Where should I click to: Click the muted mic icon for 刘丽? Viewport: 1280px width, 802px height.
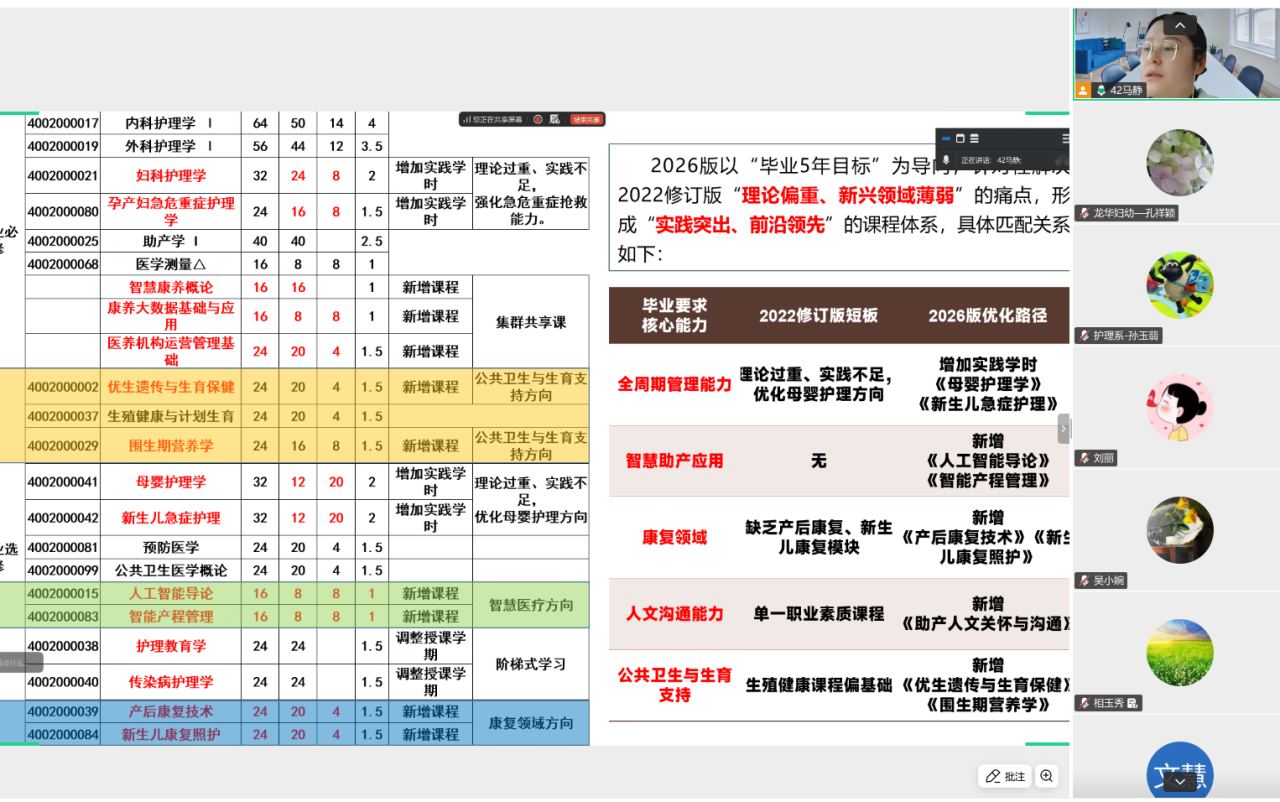(x=1084, y=458)
